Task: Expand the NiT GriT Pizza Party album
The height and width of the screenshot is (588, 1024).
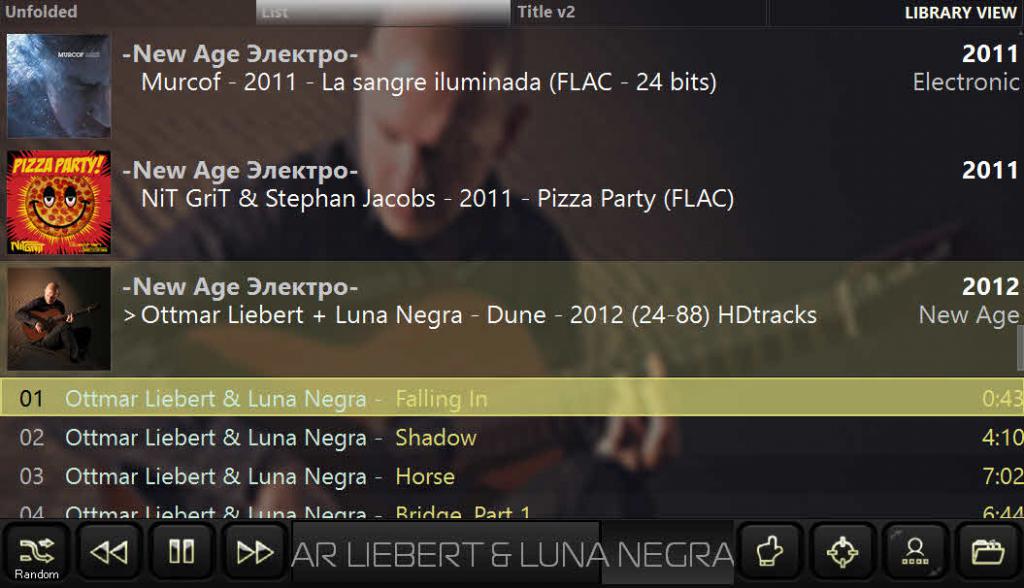Action: (x=512, y=203)
